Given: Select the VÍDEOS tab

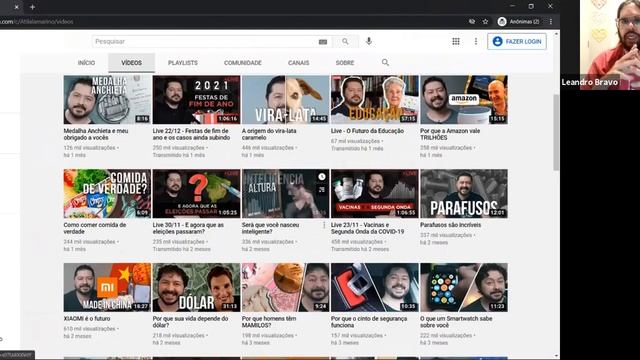Looking at the screenshot, I should [131, 63].
